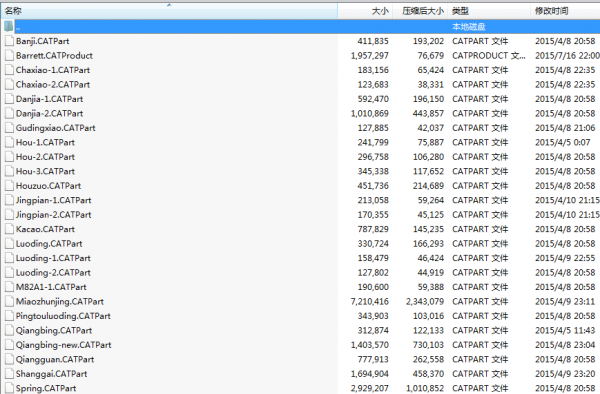Click the file icon beside Pingtouluoding.CATPart
The height and width of the screenshot is (394, 600).
click(x=9, y=316)
